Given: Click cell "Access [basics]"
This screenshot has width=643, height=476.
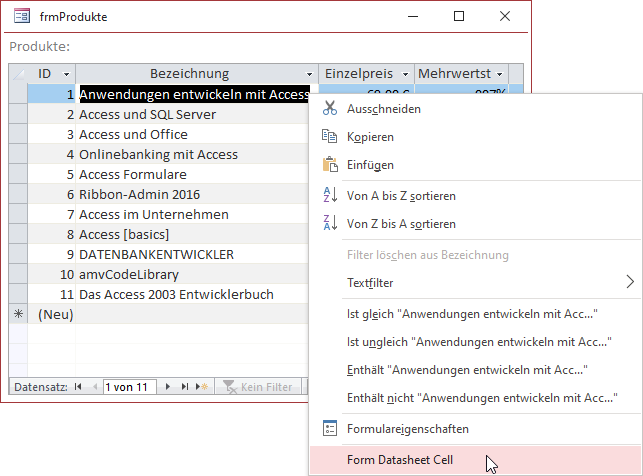Looking at the screenshot, I should coord(192,235).
